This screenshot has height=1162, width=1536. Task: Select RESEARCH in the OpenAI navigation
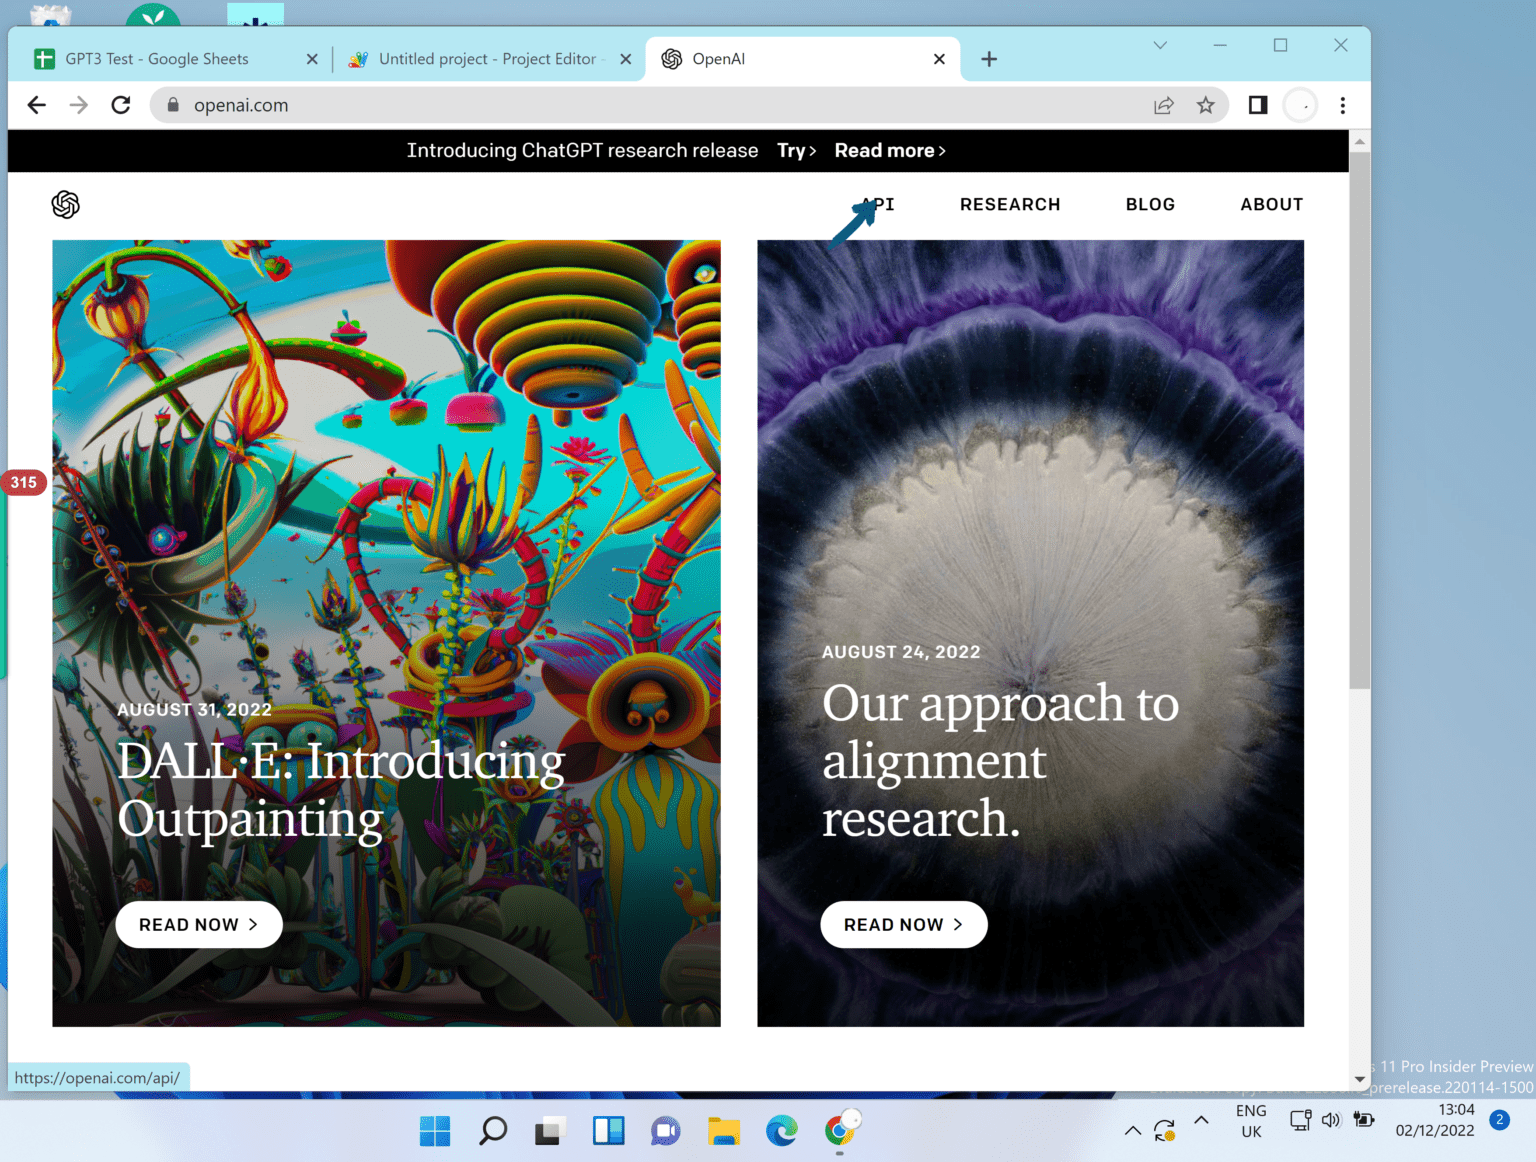coord(1010,204)
